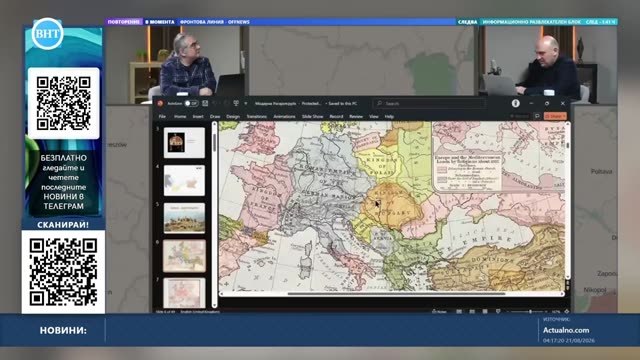The height and width of the screenshot is (360, 640).
Task: Toggle the AutoSave switch
Action: tap(191, 104)
